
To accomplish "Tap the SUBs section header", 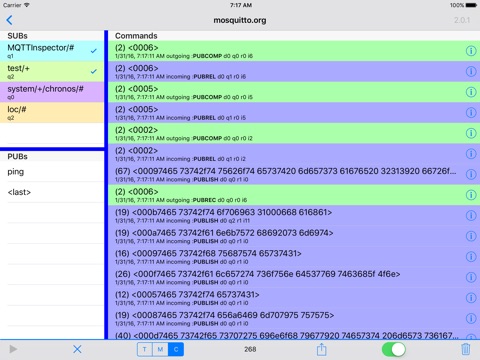I will point(17,36).
